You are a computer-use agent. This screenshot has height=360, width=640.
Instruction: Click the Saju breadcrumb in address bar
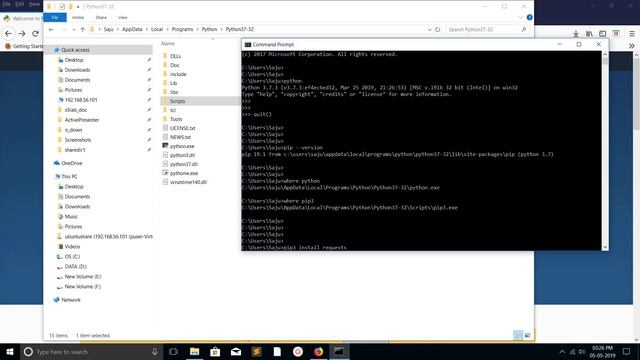108,29
